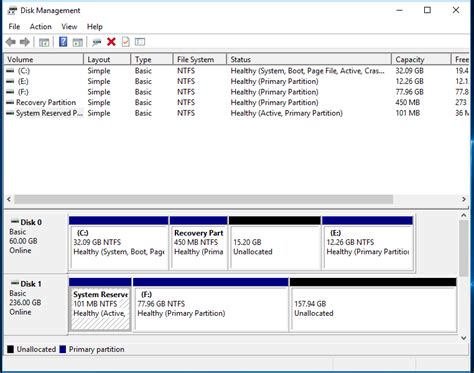Maximize the Disk Management window

point(427,10)
